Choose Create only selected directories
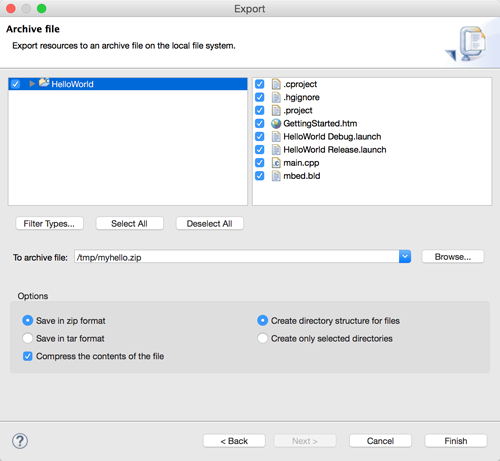 tap(262, 338)
